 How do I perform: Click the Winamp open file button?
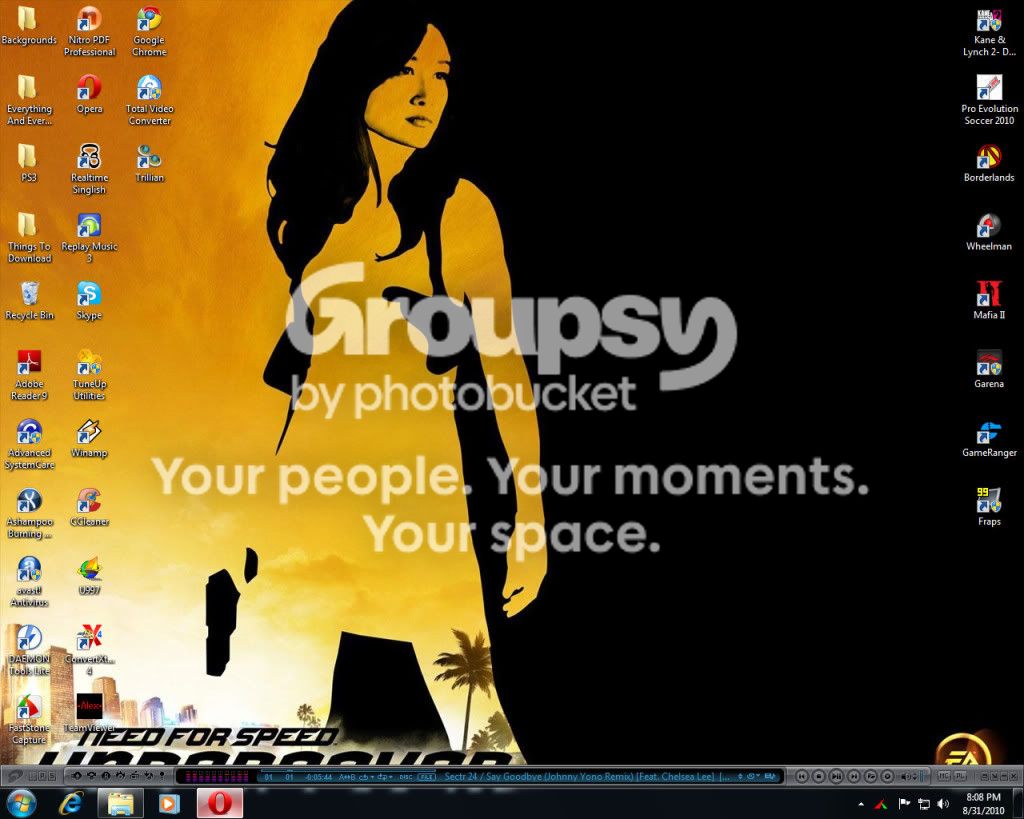tap(871, 777)
